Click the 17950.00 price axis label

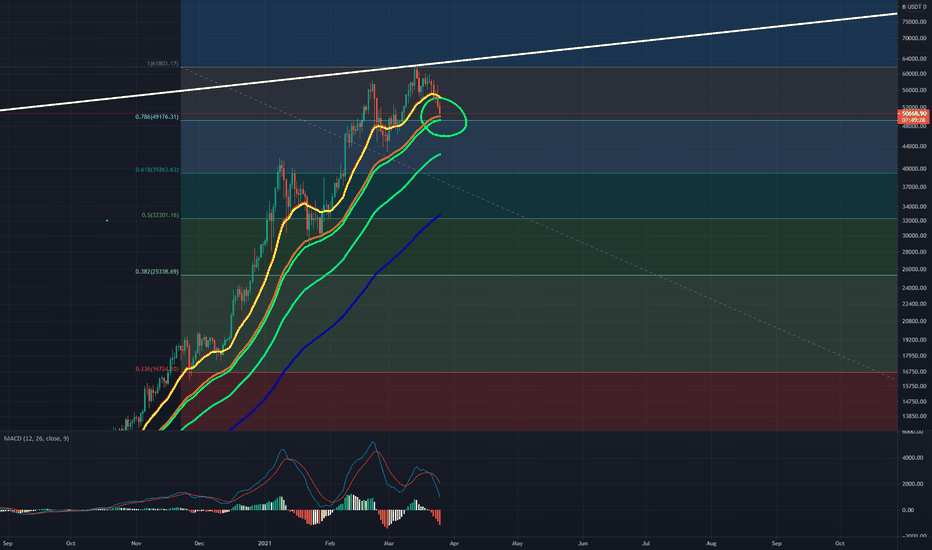coord(914,356)
